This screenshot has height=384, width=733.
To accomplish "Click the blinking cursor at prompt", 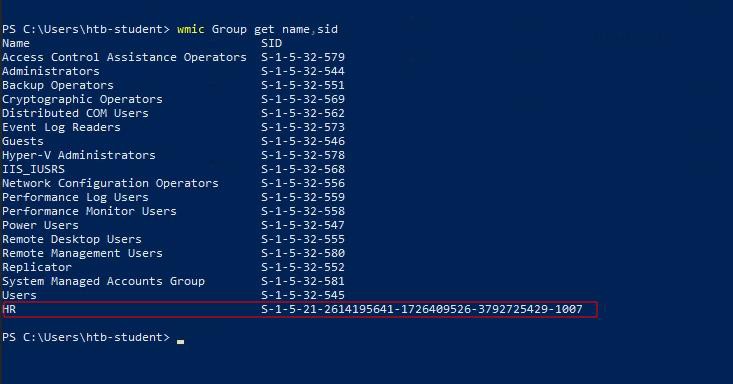I will pos(180,341).
